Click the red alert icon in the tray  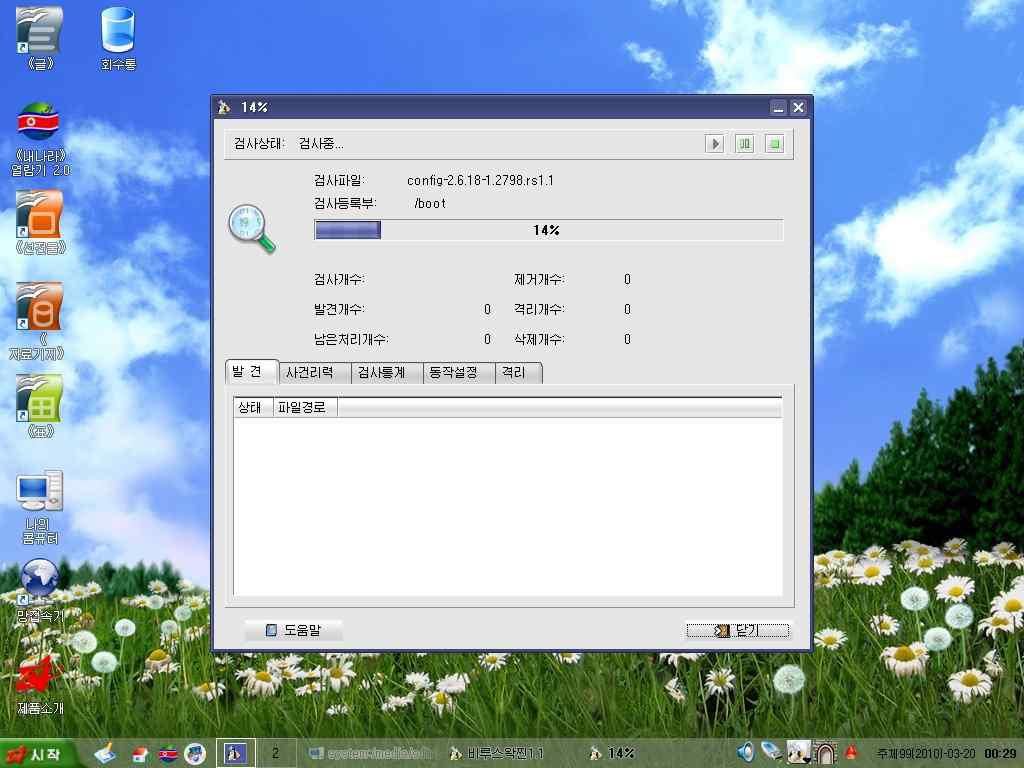pos(851,752)
